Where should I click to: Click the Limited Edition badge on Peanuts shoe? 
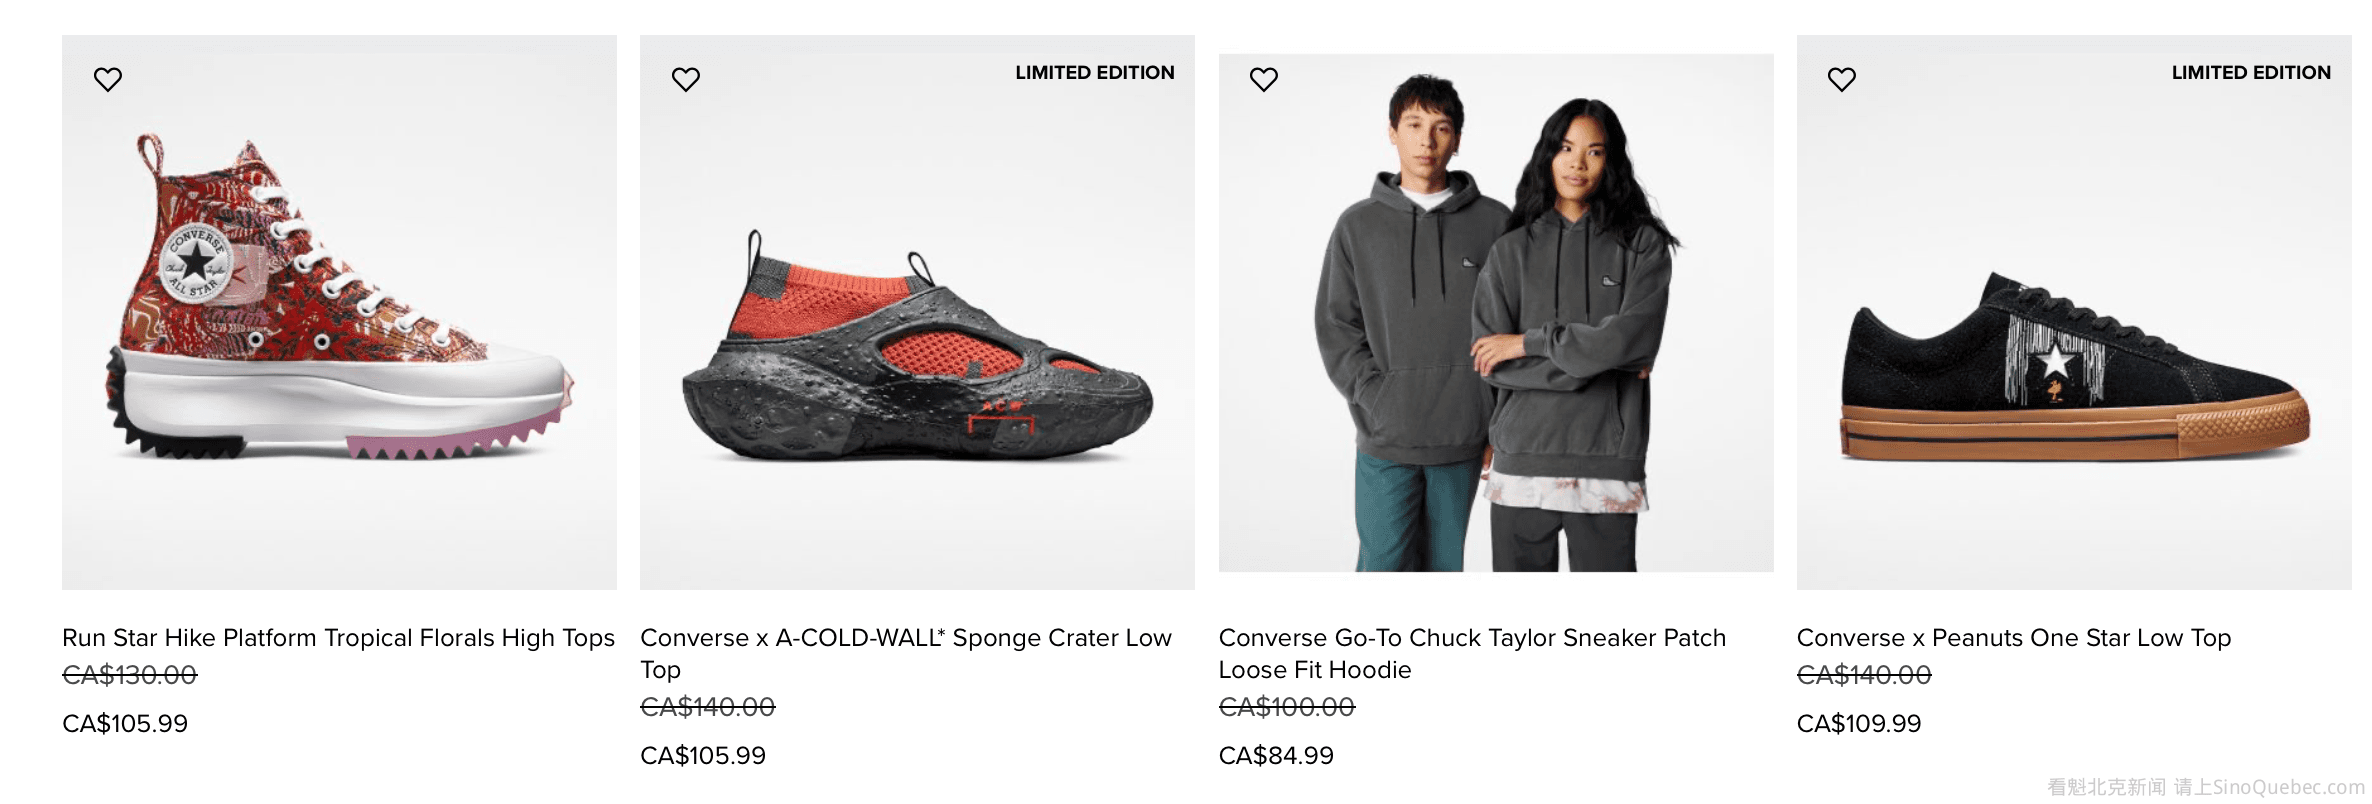click(2251, 73)
